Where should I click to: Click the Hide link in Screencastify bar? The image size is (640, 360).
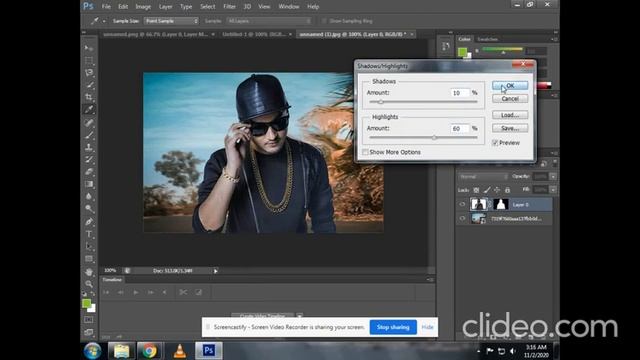coord(427,327)
